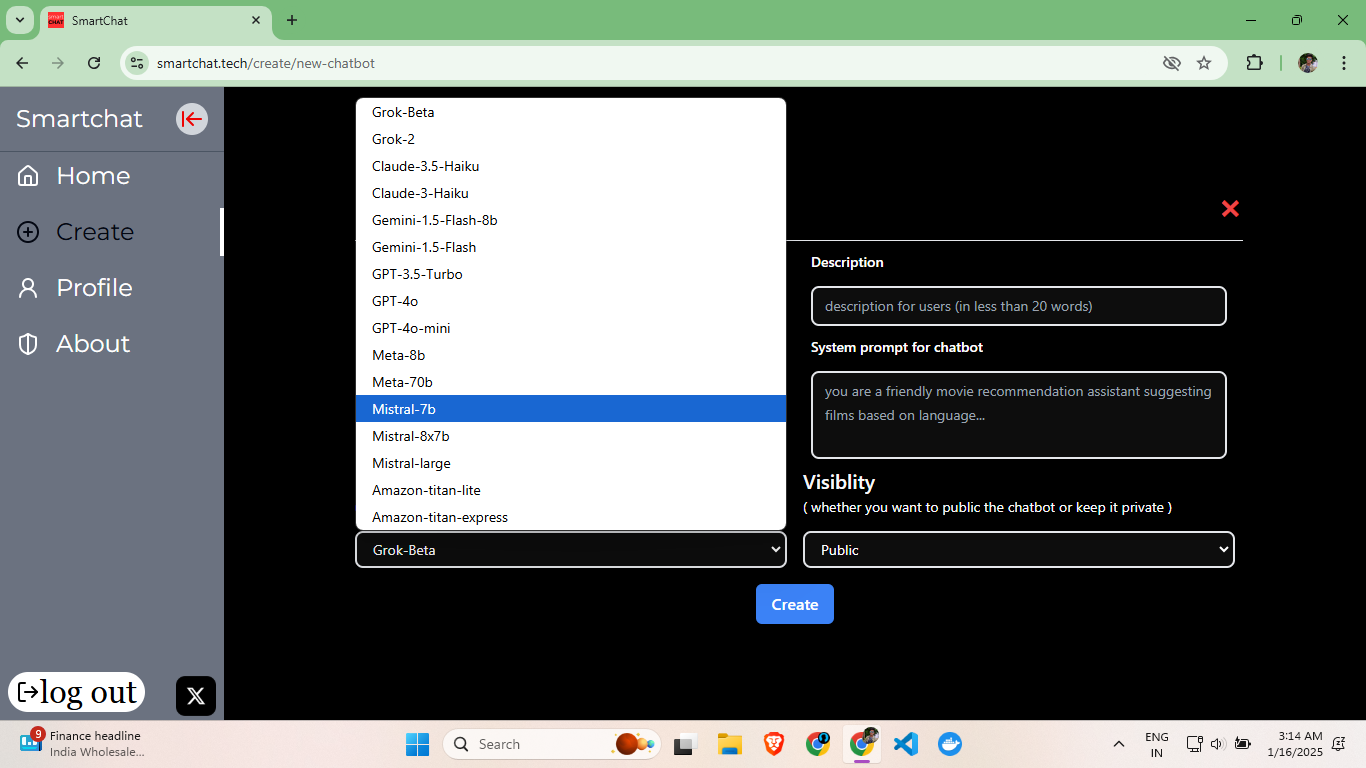This screenshot has height=768, width=1366.
Task: Open File Explorer from taskbar
Action: [x=730, y=744]
